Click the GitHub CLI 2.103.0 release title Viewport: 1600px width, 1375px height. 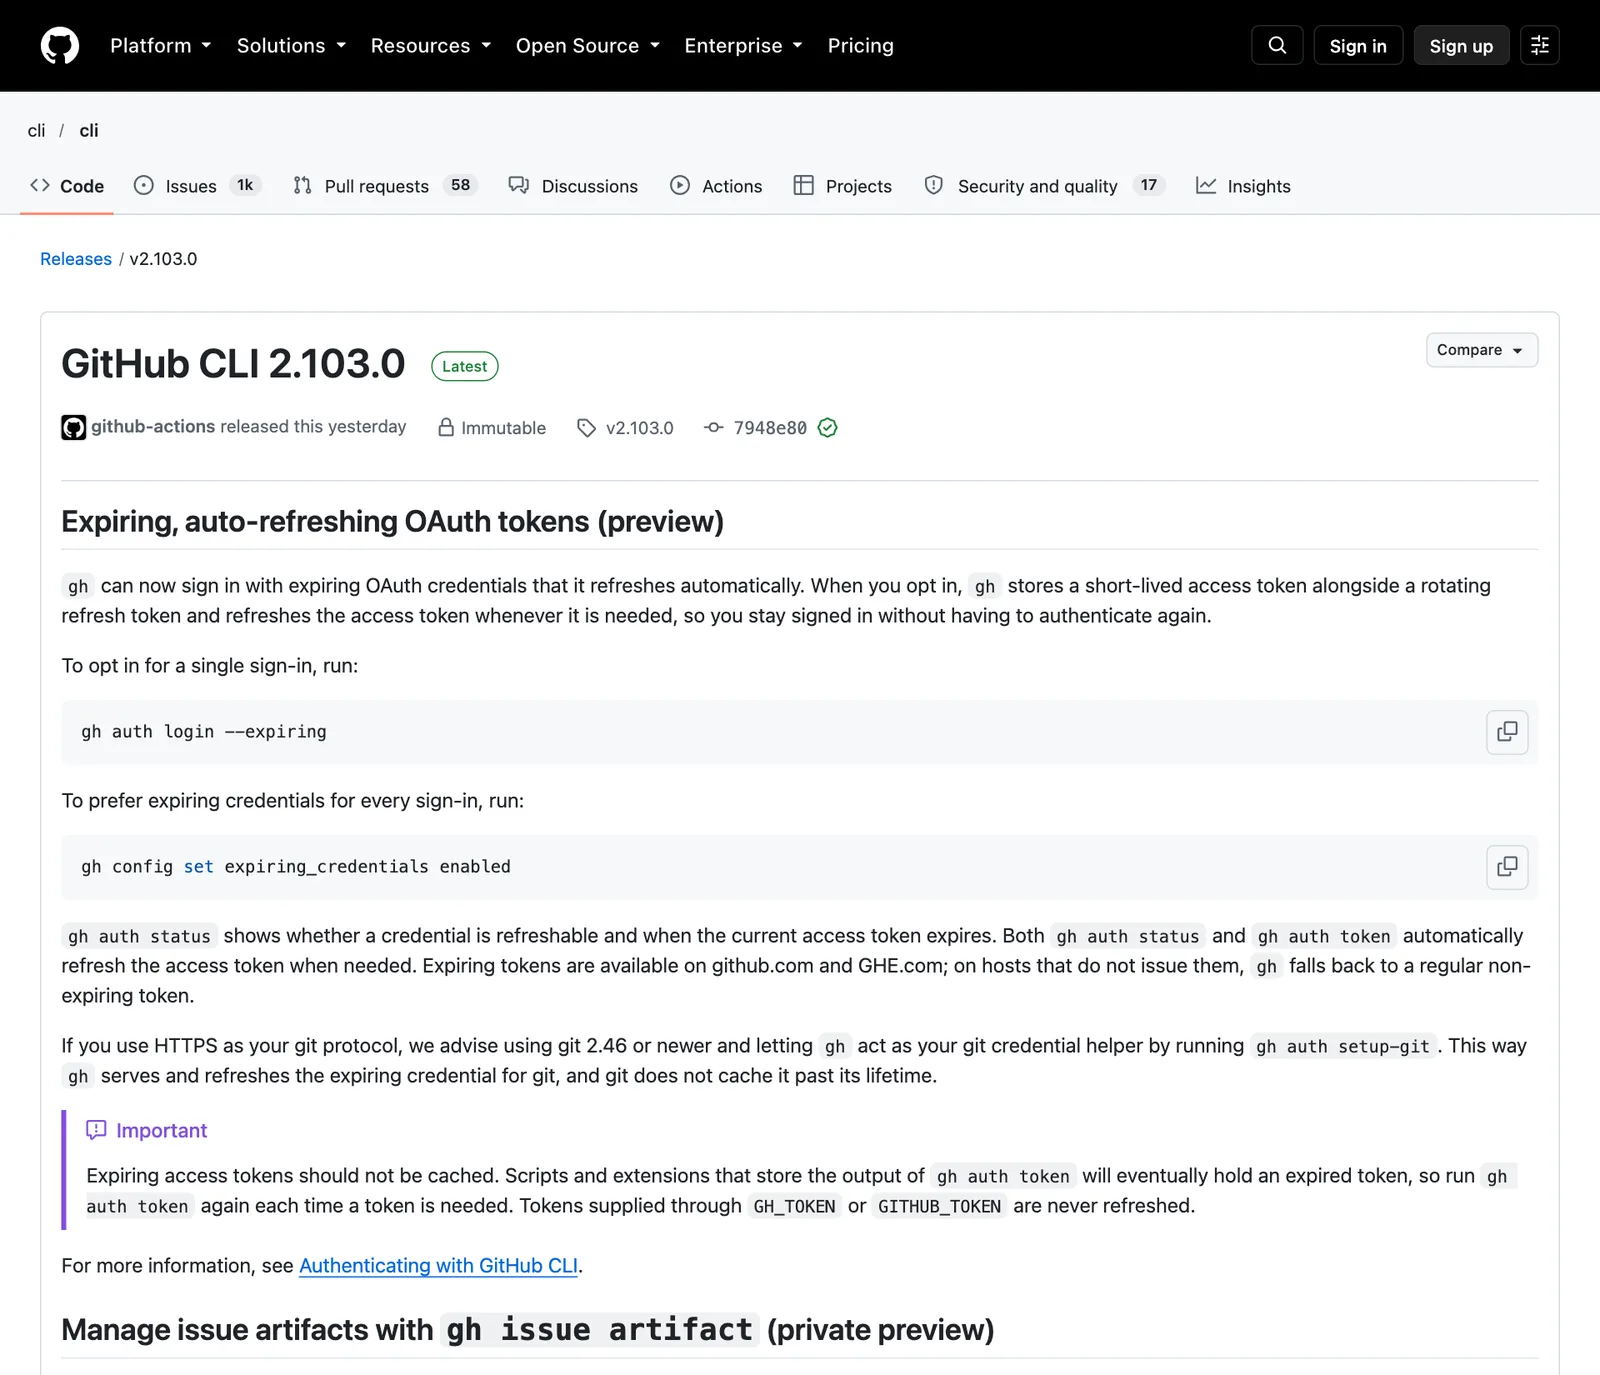(233, 364)
